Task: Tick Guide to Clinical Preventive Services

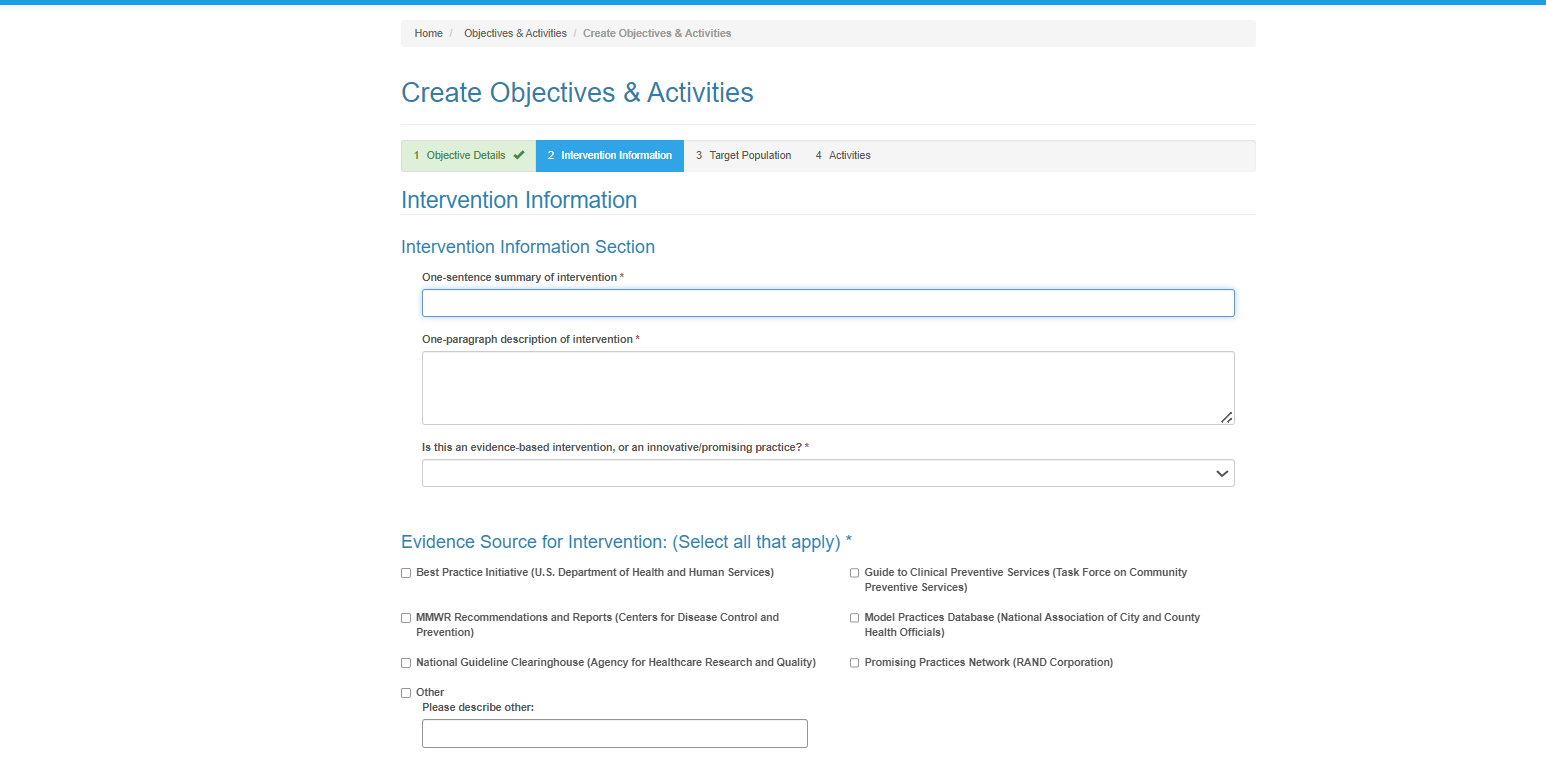Action: (x=855, y=573)
